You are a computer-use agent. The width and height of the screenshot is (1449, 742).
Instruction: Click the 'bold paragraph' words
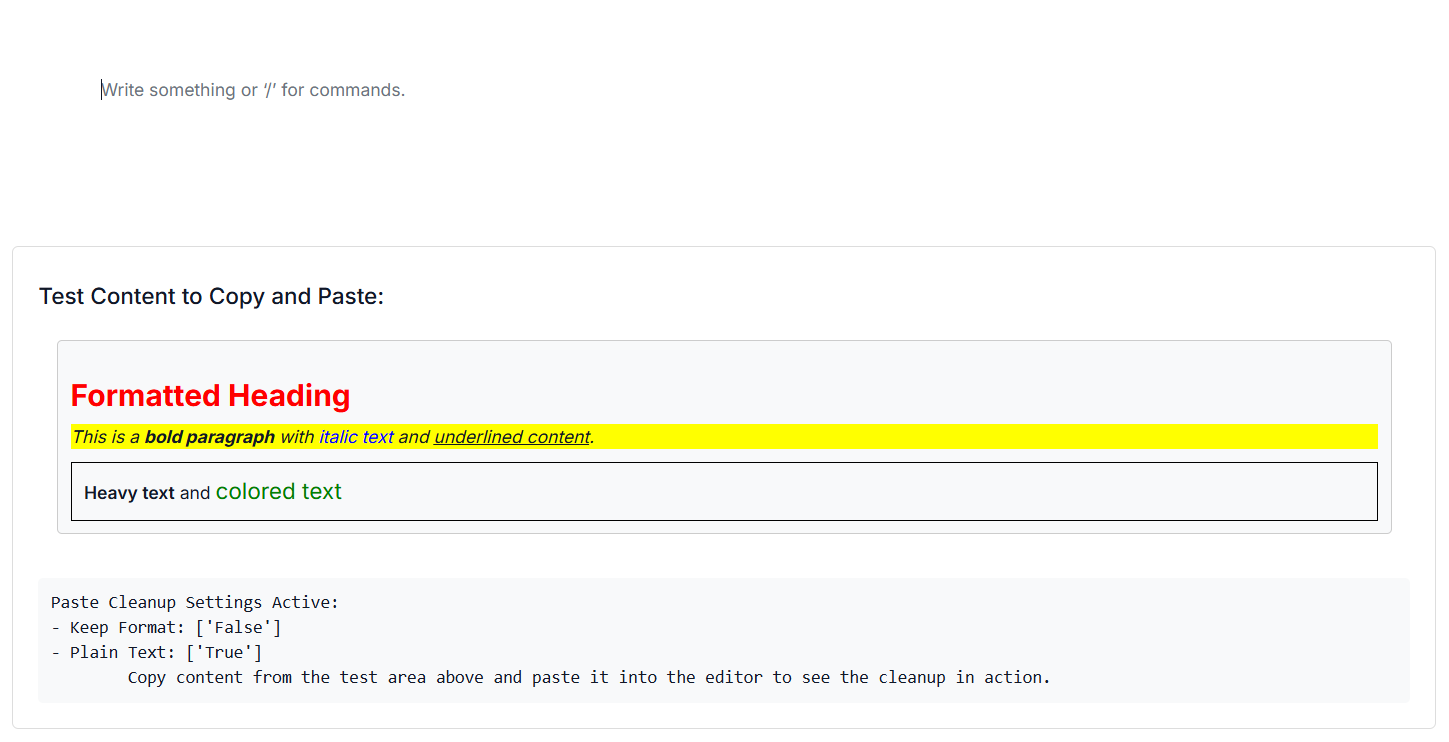(209, 437)
